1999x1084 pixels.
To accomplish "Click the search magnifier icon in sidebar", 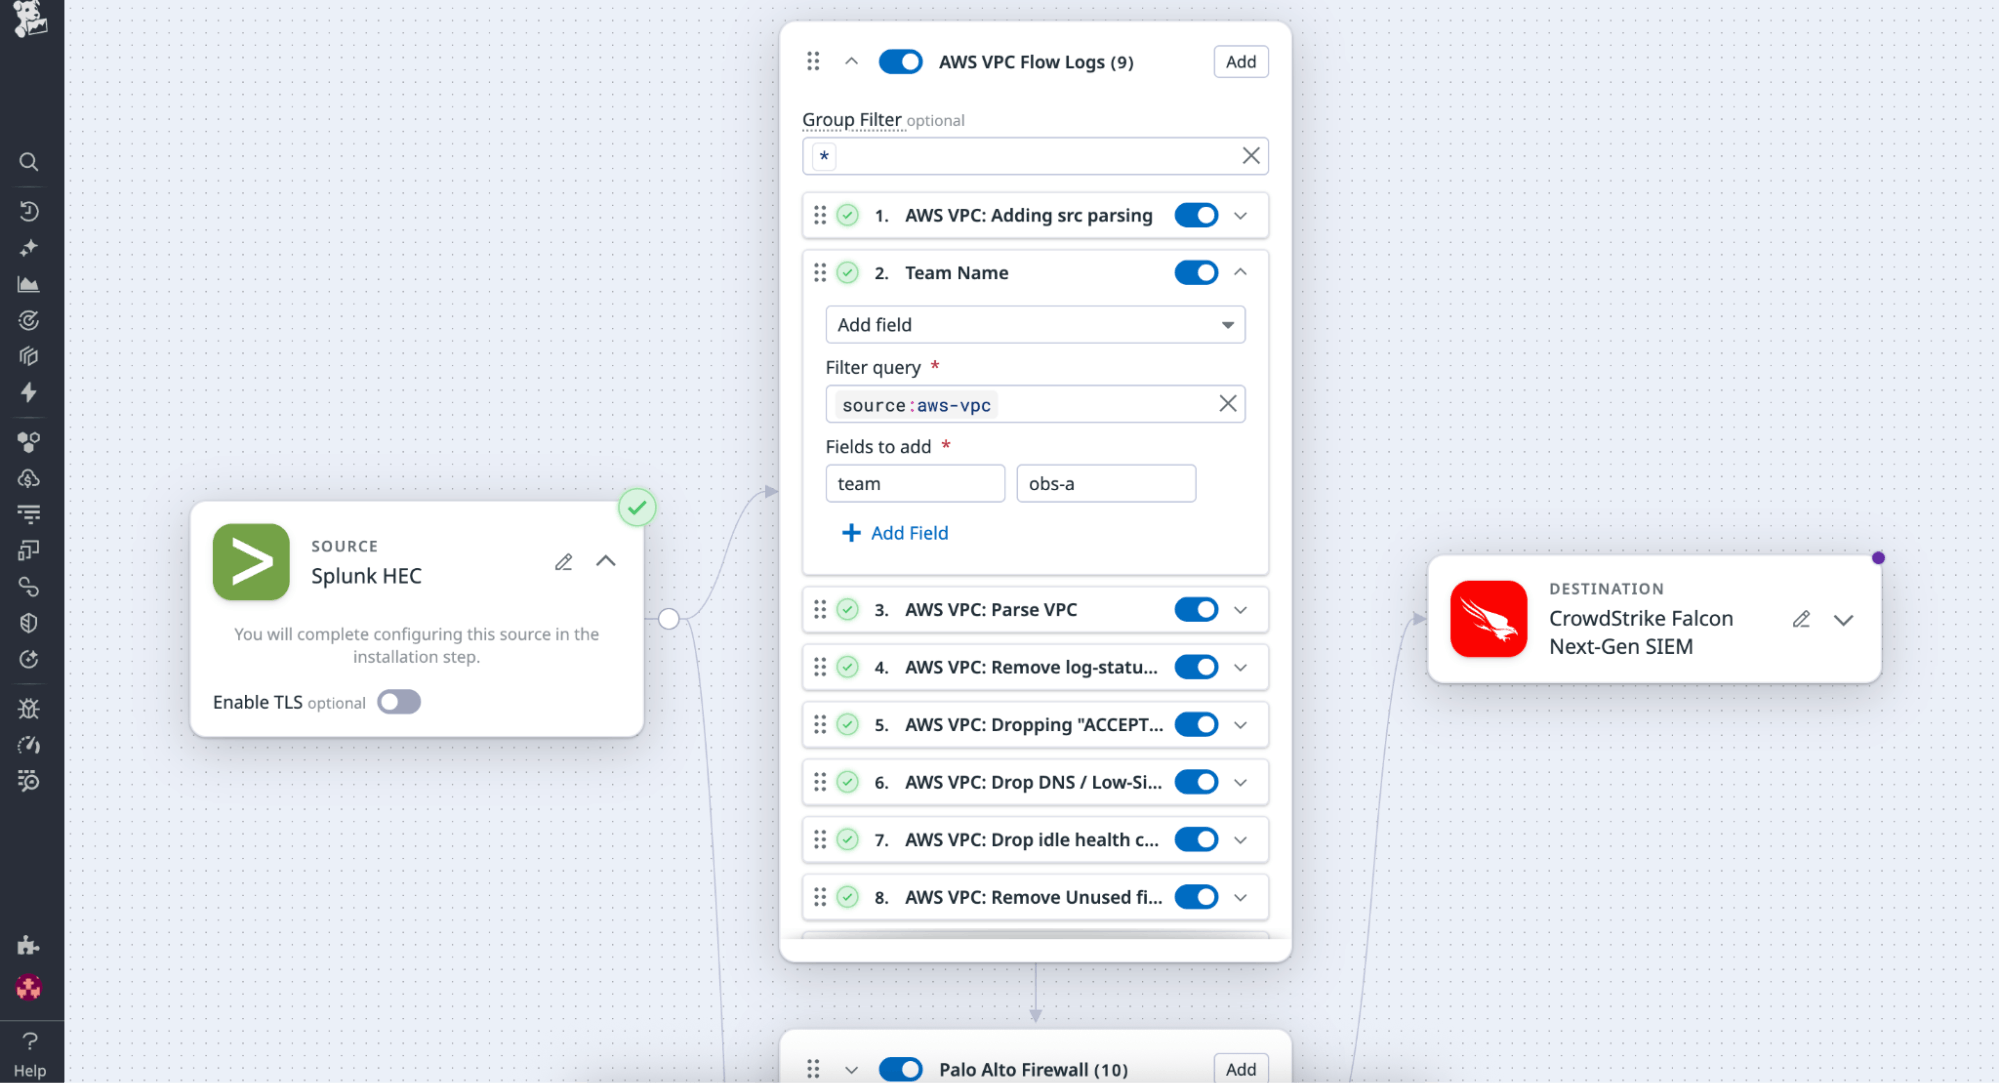I will [x=29, y=162].
